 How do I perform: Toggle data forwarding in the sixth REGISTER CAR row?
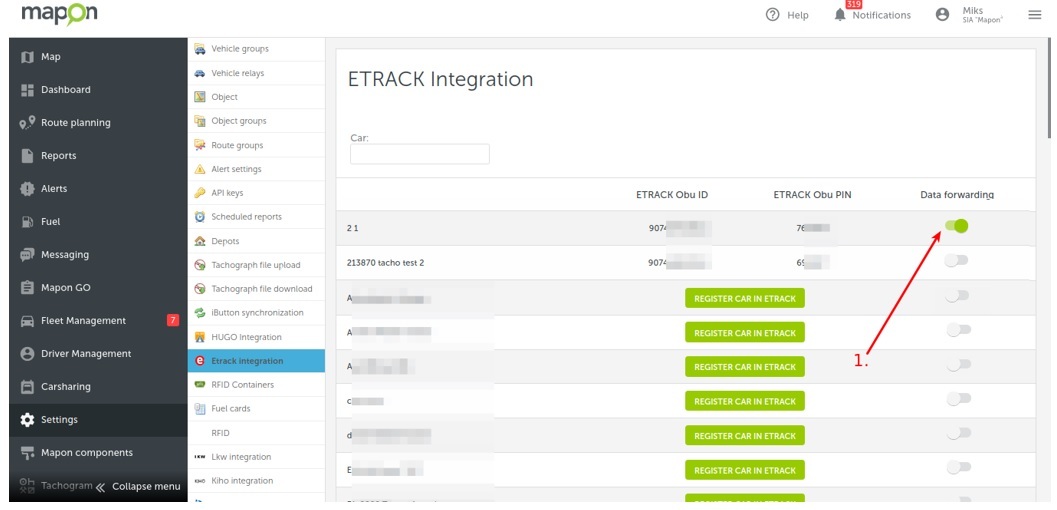958,467
